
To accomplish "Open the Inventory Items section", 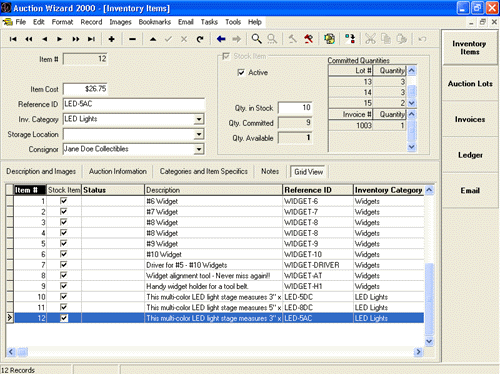I will [x=470, y=48].
